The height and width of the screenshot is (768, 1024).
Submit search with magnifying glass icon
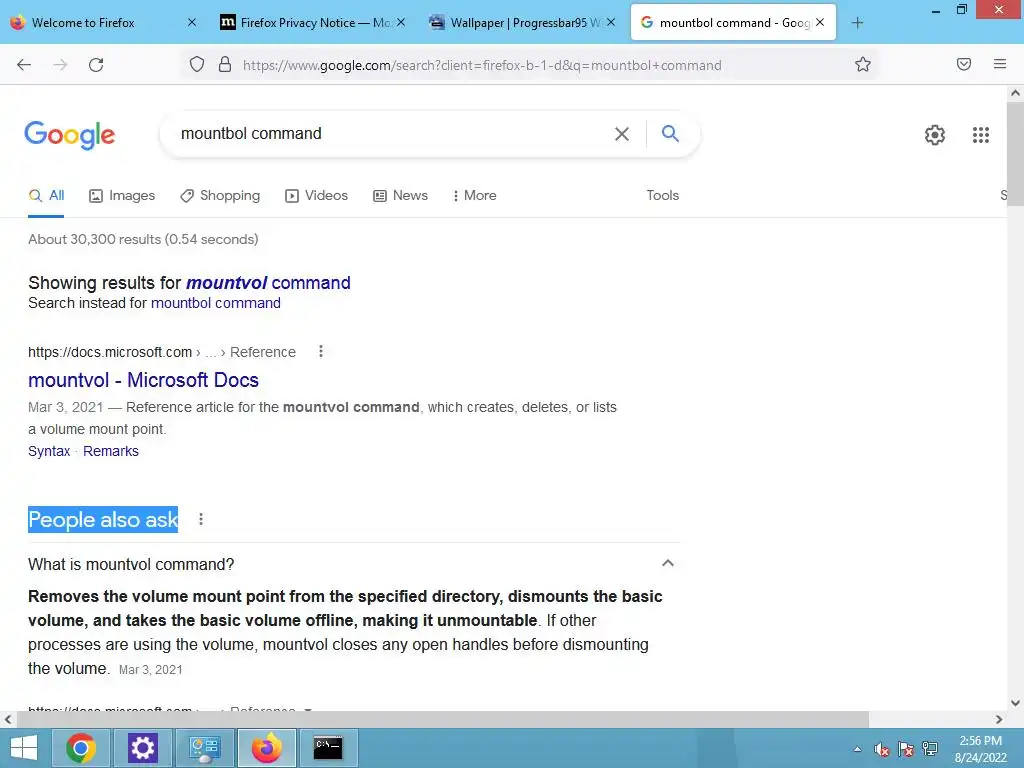click(x=670, y=133)
